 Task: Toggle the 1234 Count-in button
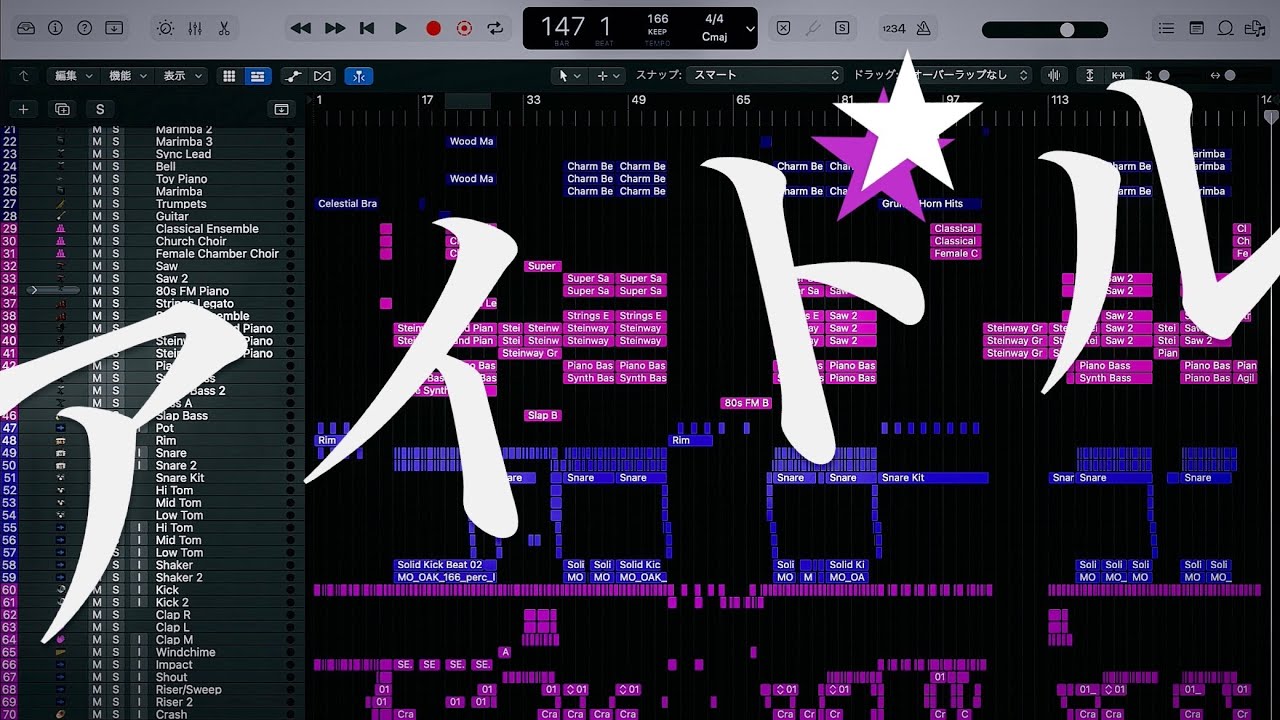pyautogui.click(x=893, y=29)
